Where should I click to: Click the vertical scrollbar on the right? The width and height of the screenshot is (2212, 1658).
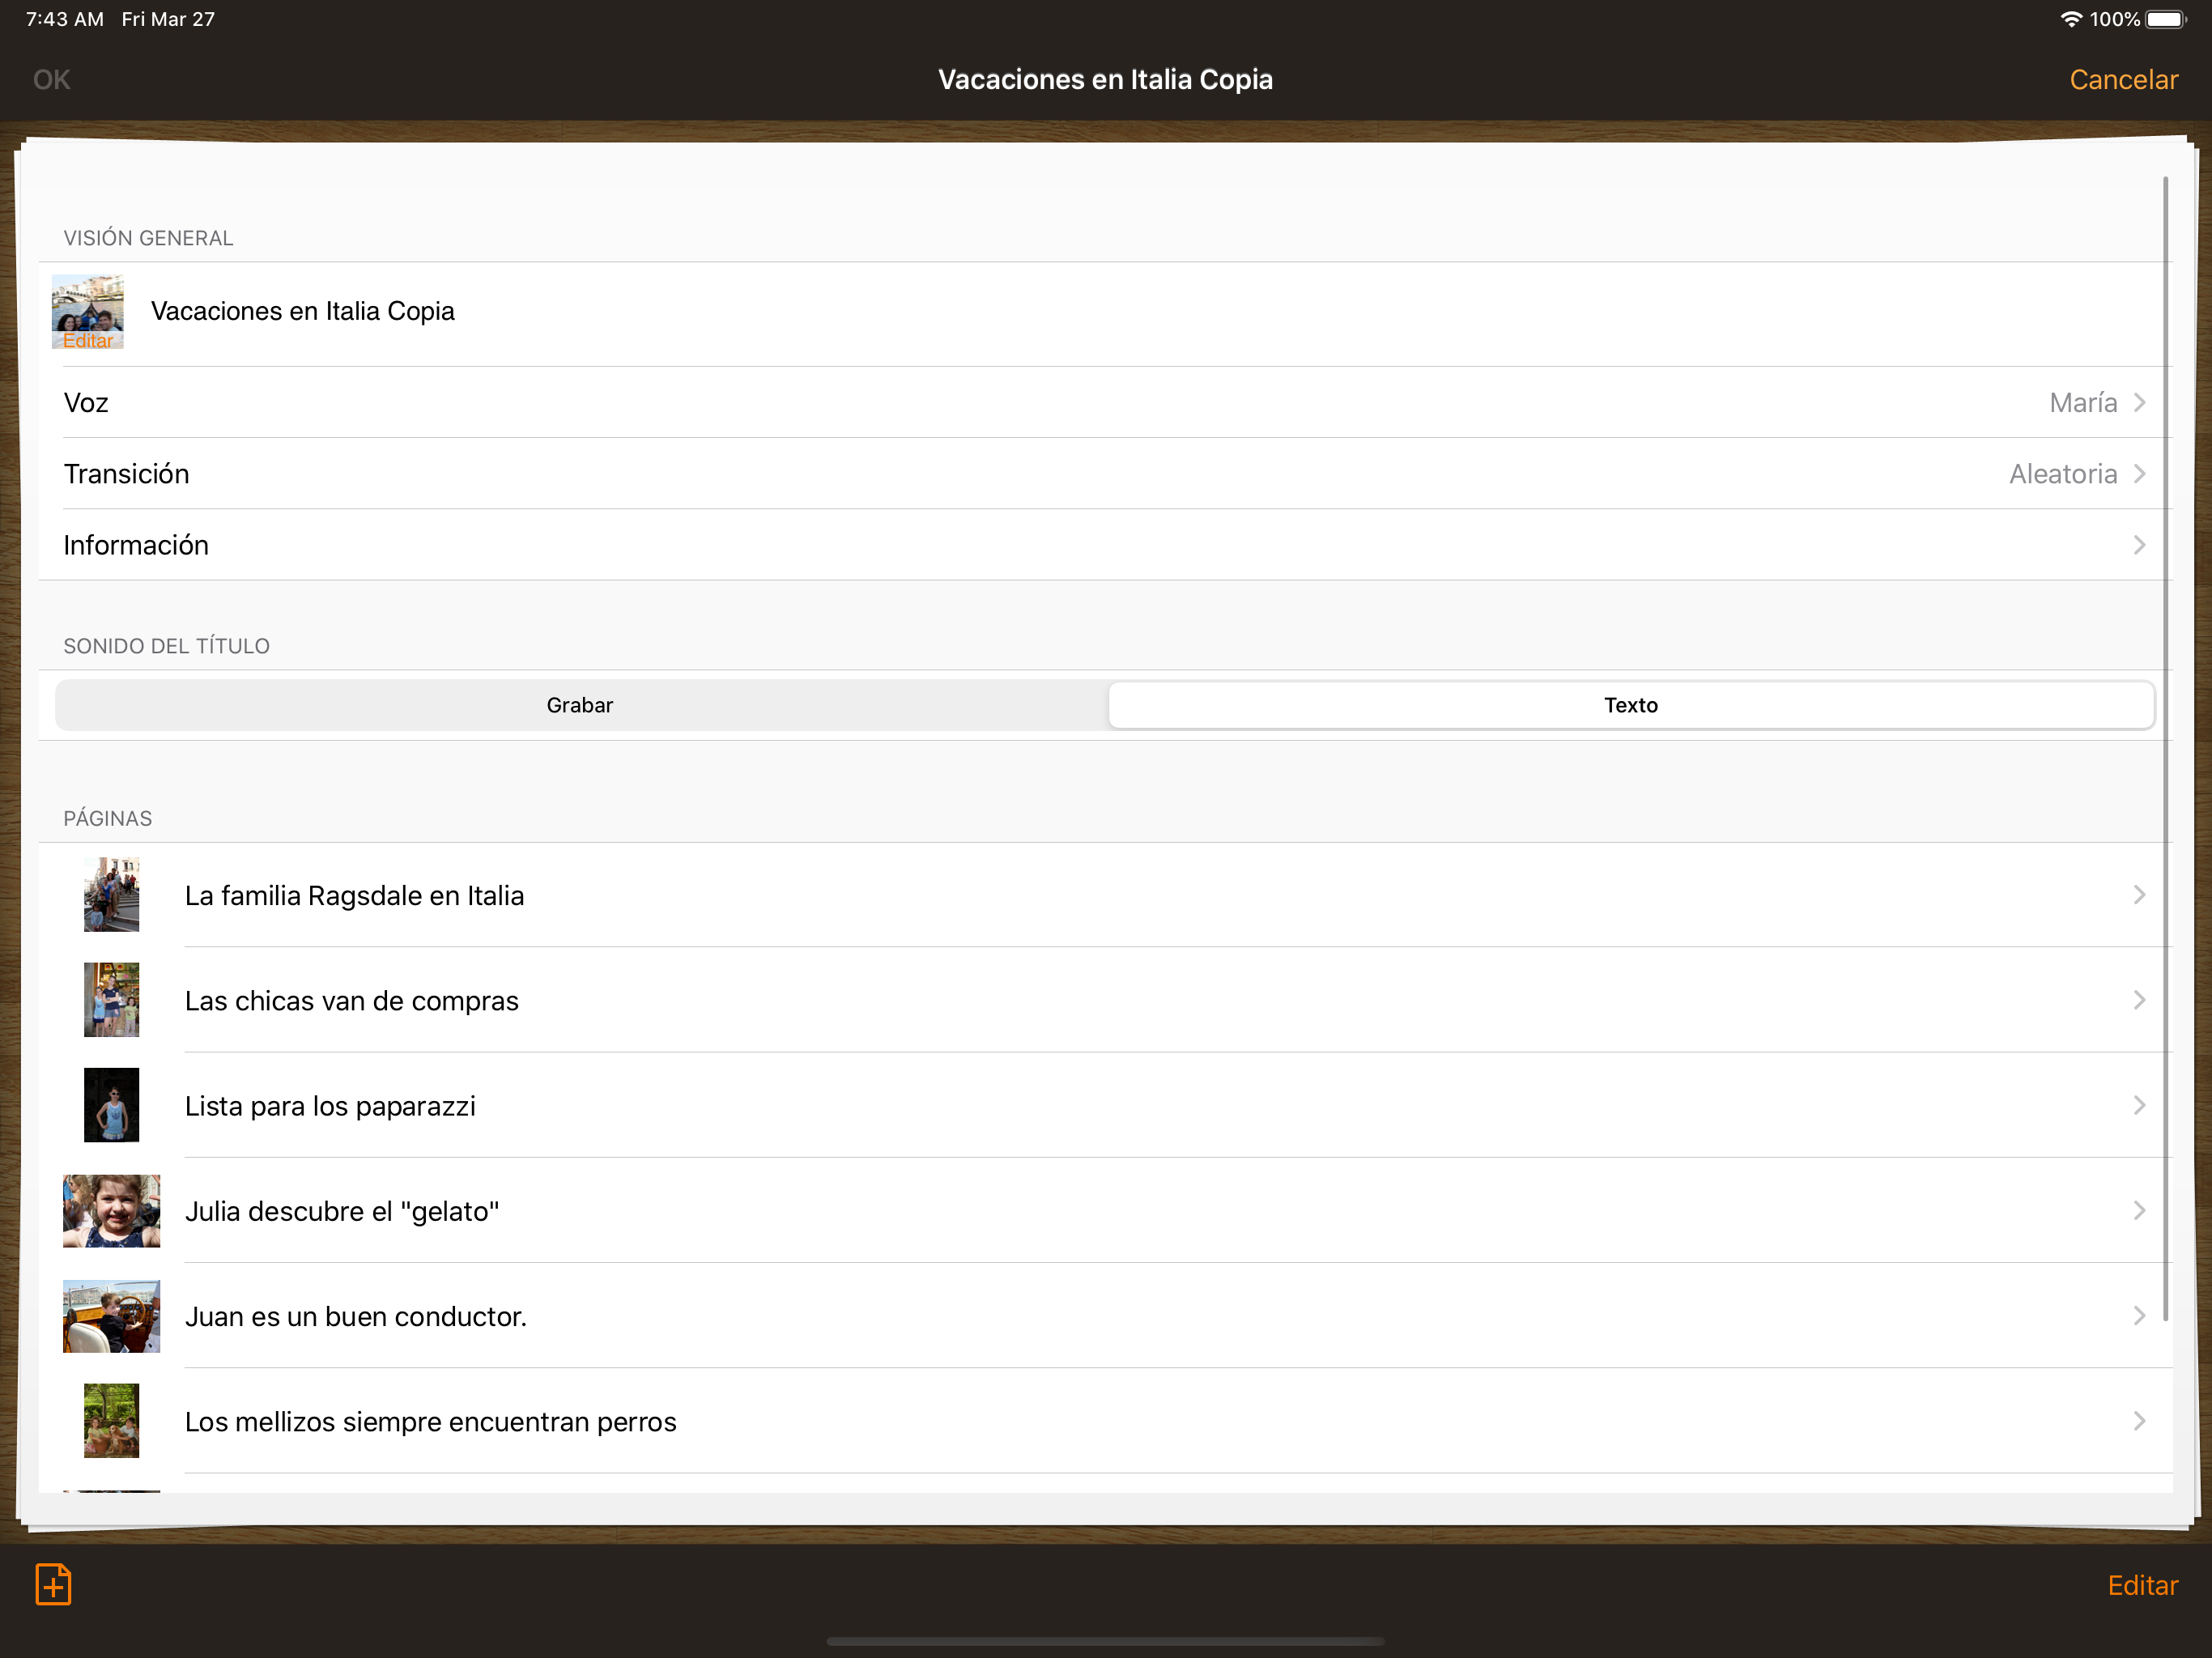coord(2165,749)
